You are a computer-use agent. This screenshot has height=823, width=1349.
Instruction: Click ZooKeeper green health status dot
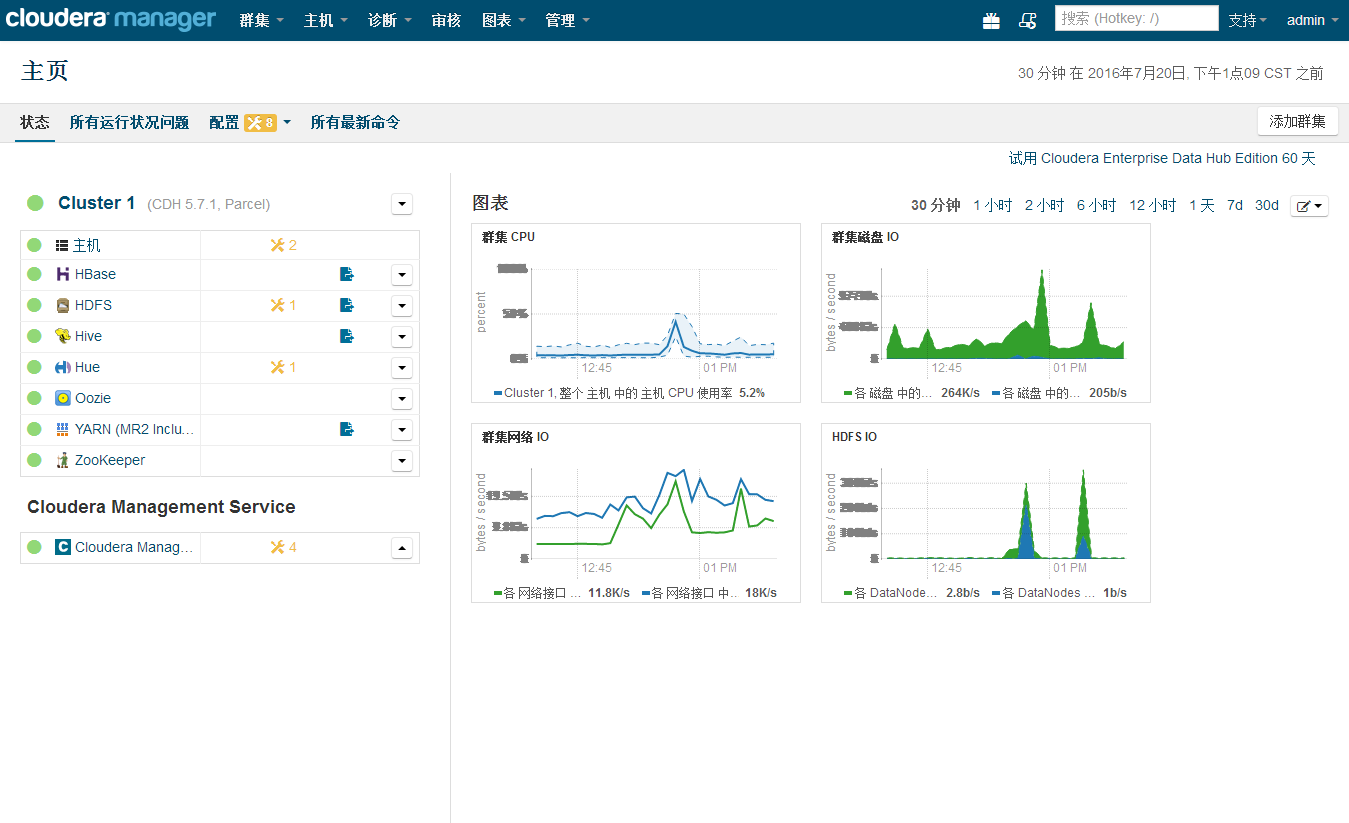point(34,460)
